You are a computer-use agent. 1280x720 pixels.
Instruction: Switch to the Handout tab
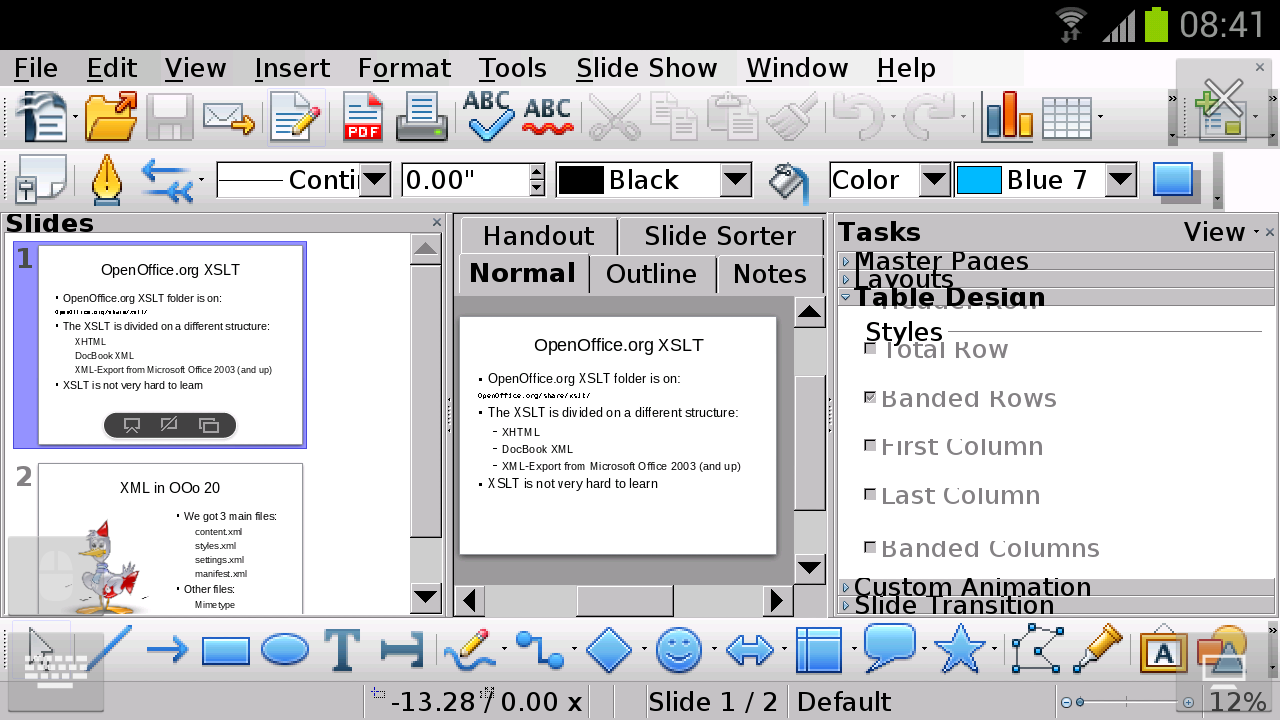(x=538, y=236)
